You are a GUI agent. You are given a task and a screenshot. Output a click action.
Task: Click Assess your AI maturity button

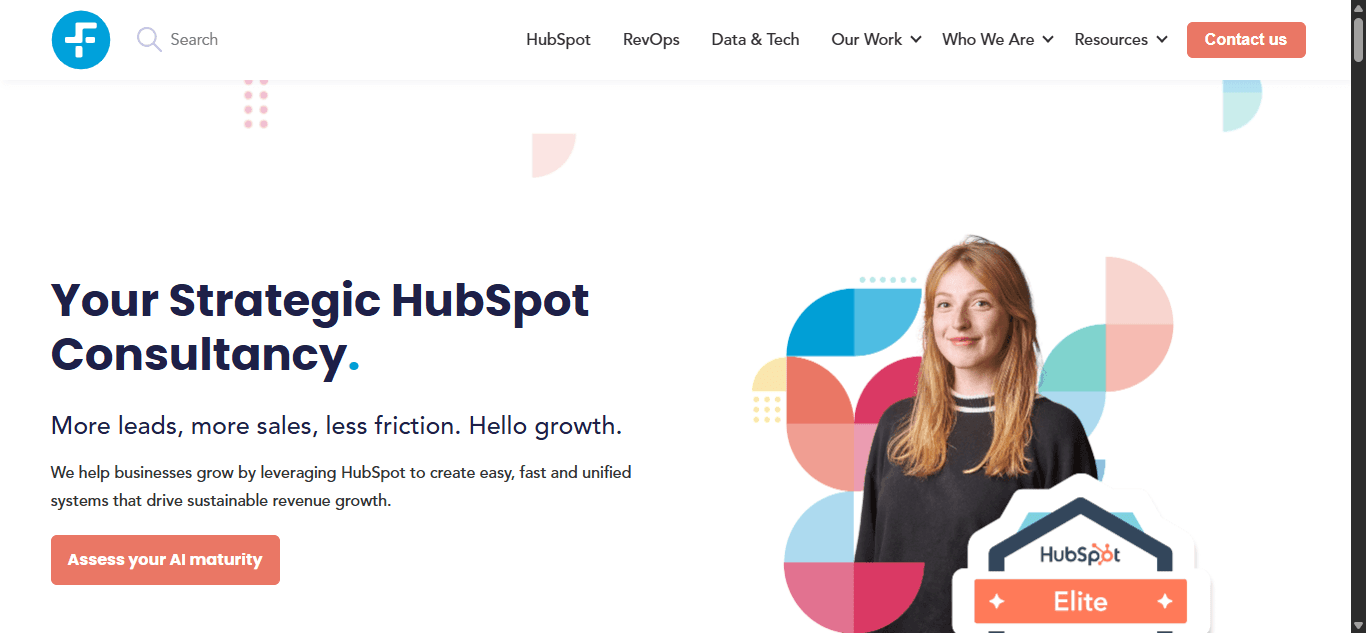tap(165, 560)
